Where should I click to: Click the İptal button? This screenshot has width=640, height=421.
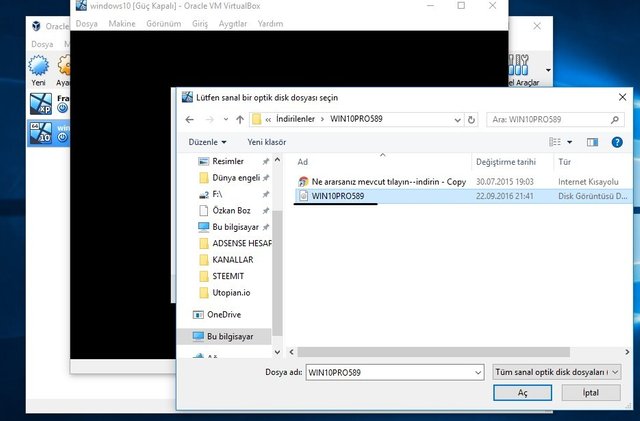pyautogui.click(x=591, y=393)
